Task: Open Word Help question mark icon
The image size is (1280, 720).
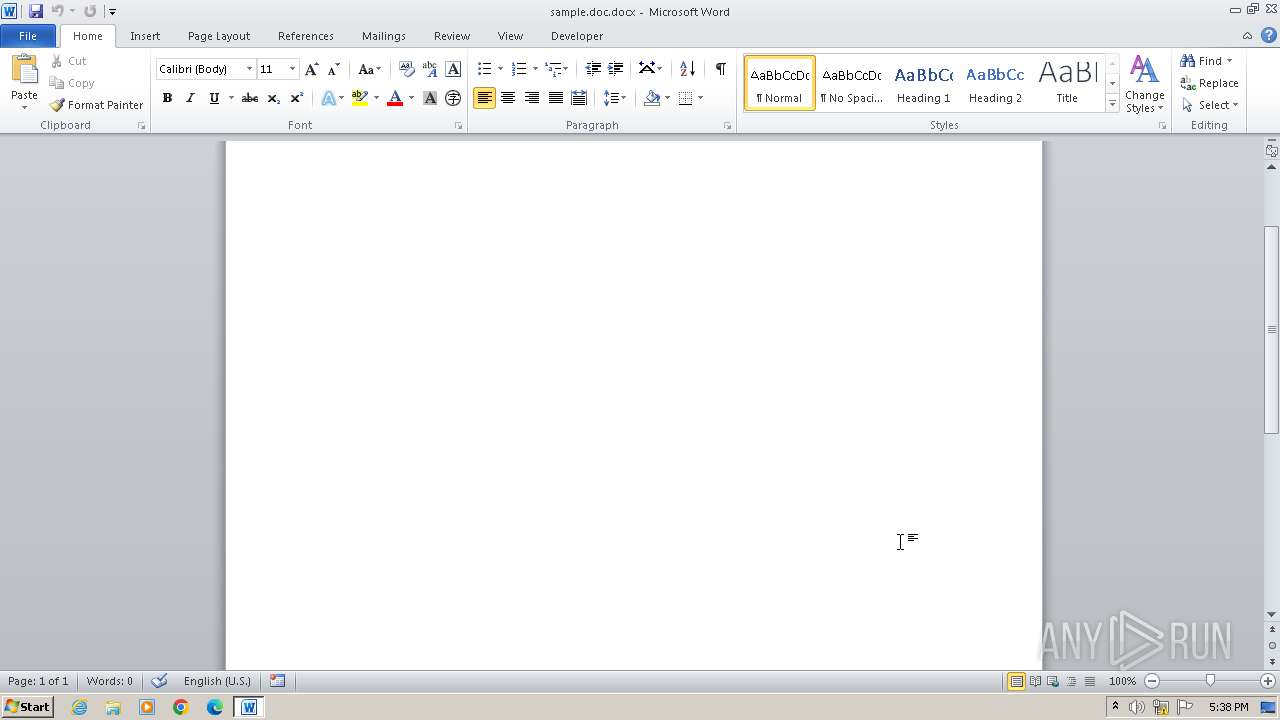Action: [1269, 35]
